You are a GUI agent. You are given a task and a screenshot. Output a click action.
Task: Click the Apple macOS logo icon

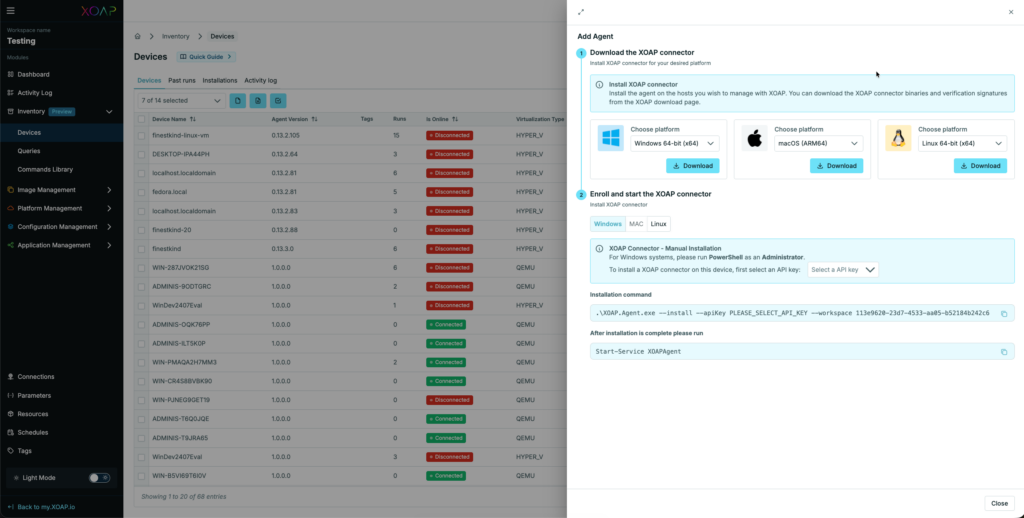click(x=755, y=139)
